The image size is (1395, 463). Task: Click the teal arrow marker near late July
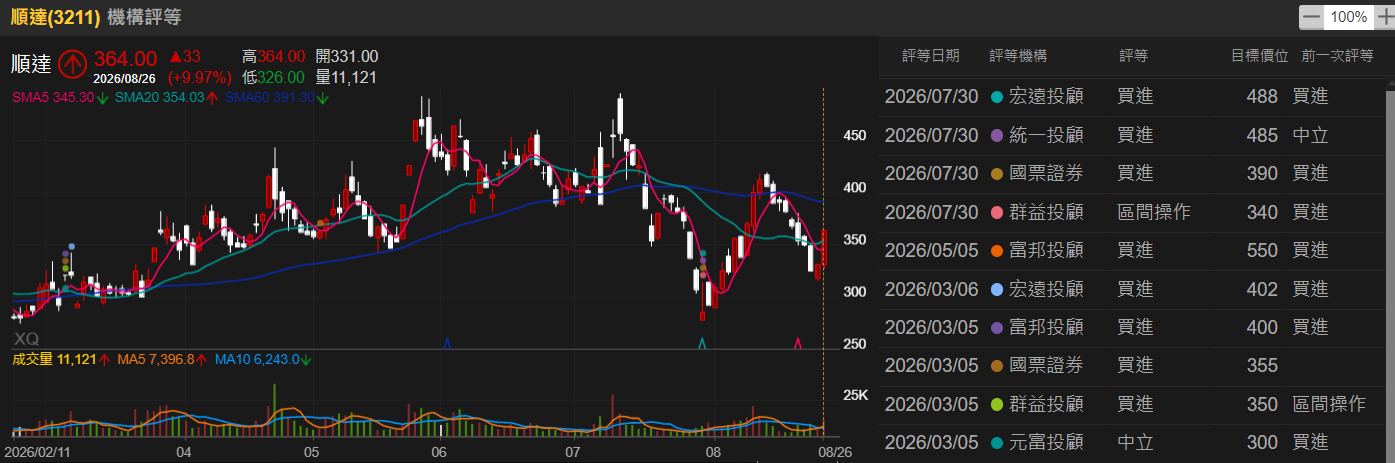tap(703, 343)
